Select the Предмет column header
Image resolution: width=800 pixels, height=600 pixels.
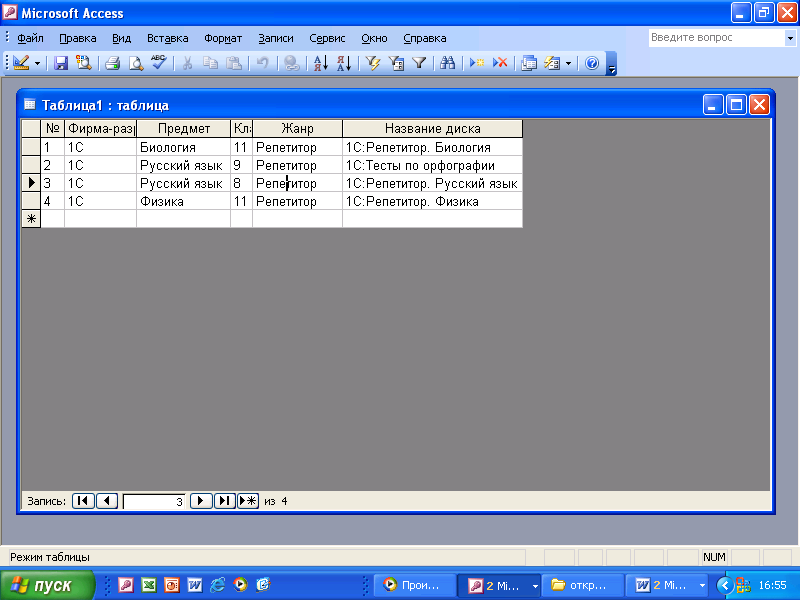point(184,129)
